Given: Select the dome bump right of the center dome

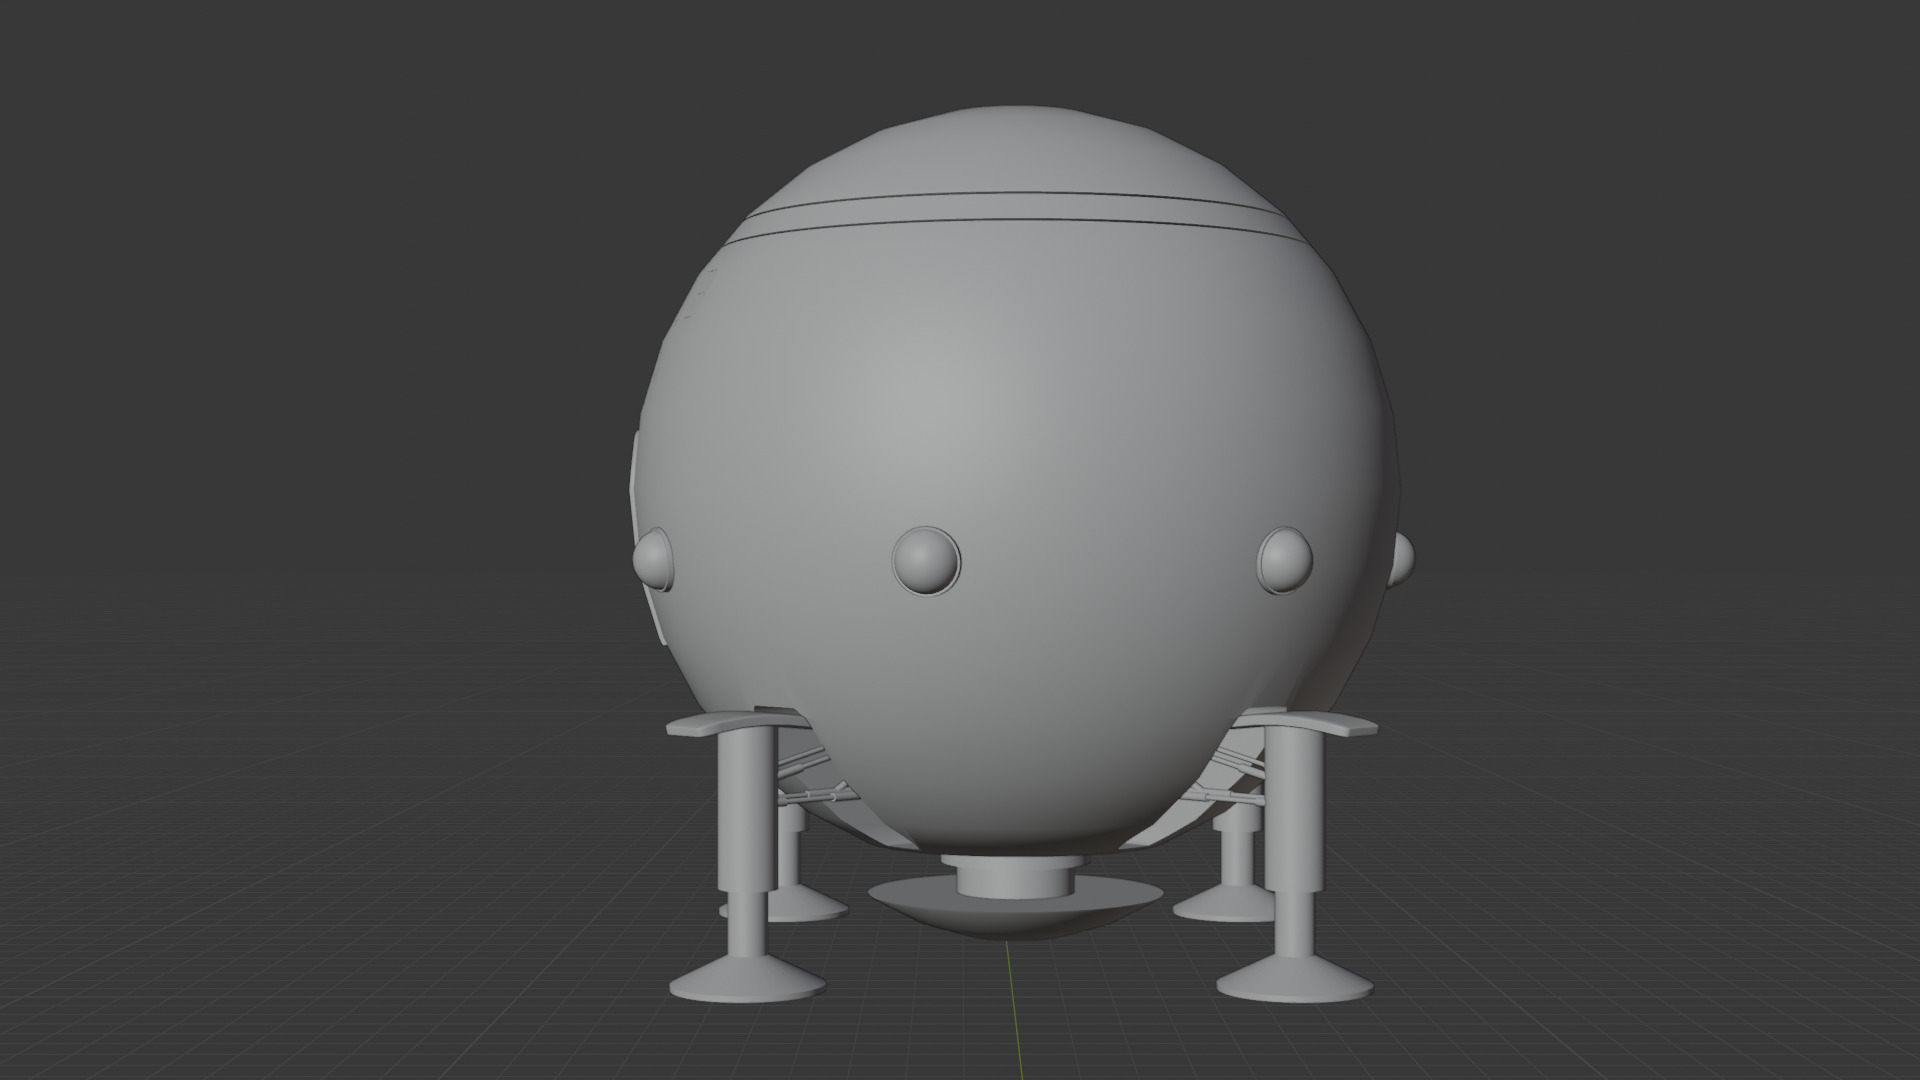Looking at the screenshot, I should pos(1285,560).
